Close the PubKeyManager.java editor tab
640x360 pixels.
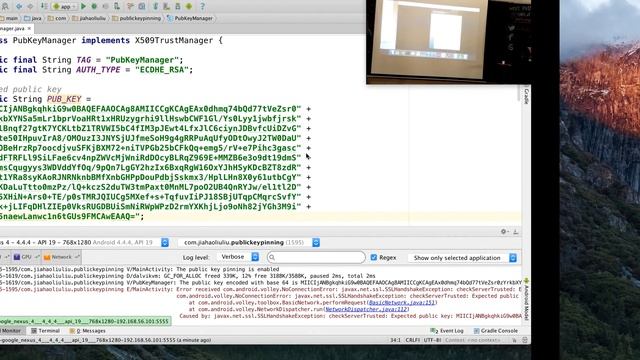29,29
